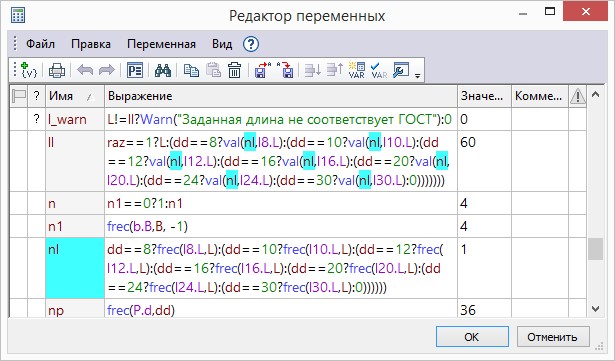Click the P= parameters icon

135,71
